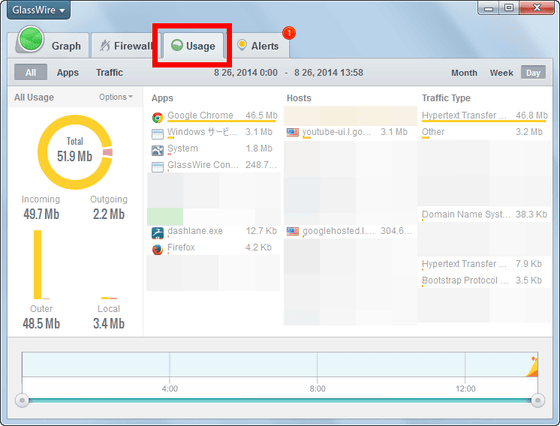Click the yellow Incoming traffic bar

38,265
